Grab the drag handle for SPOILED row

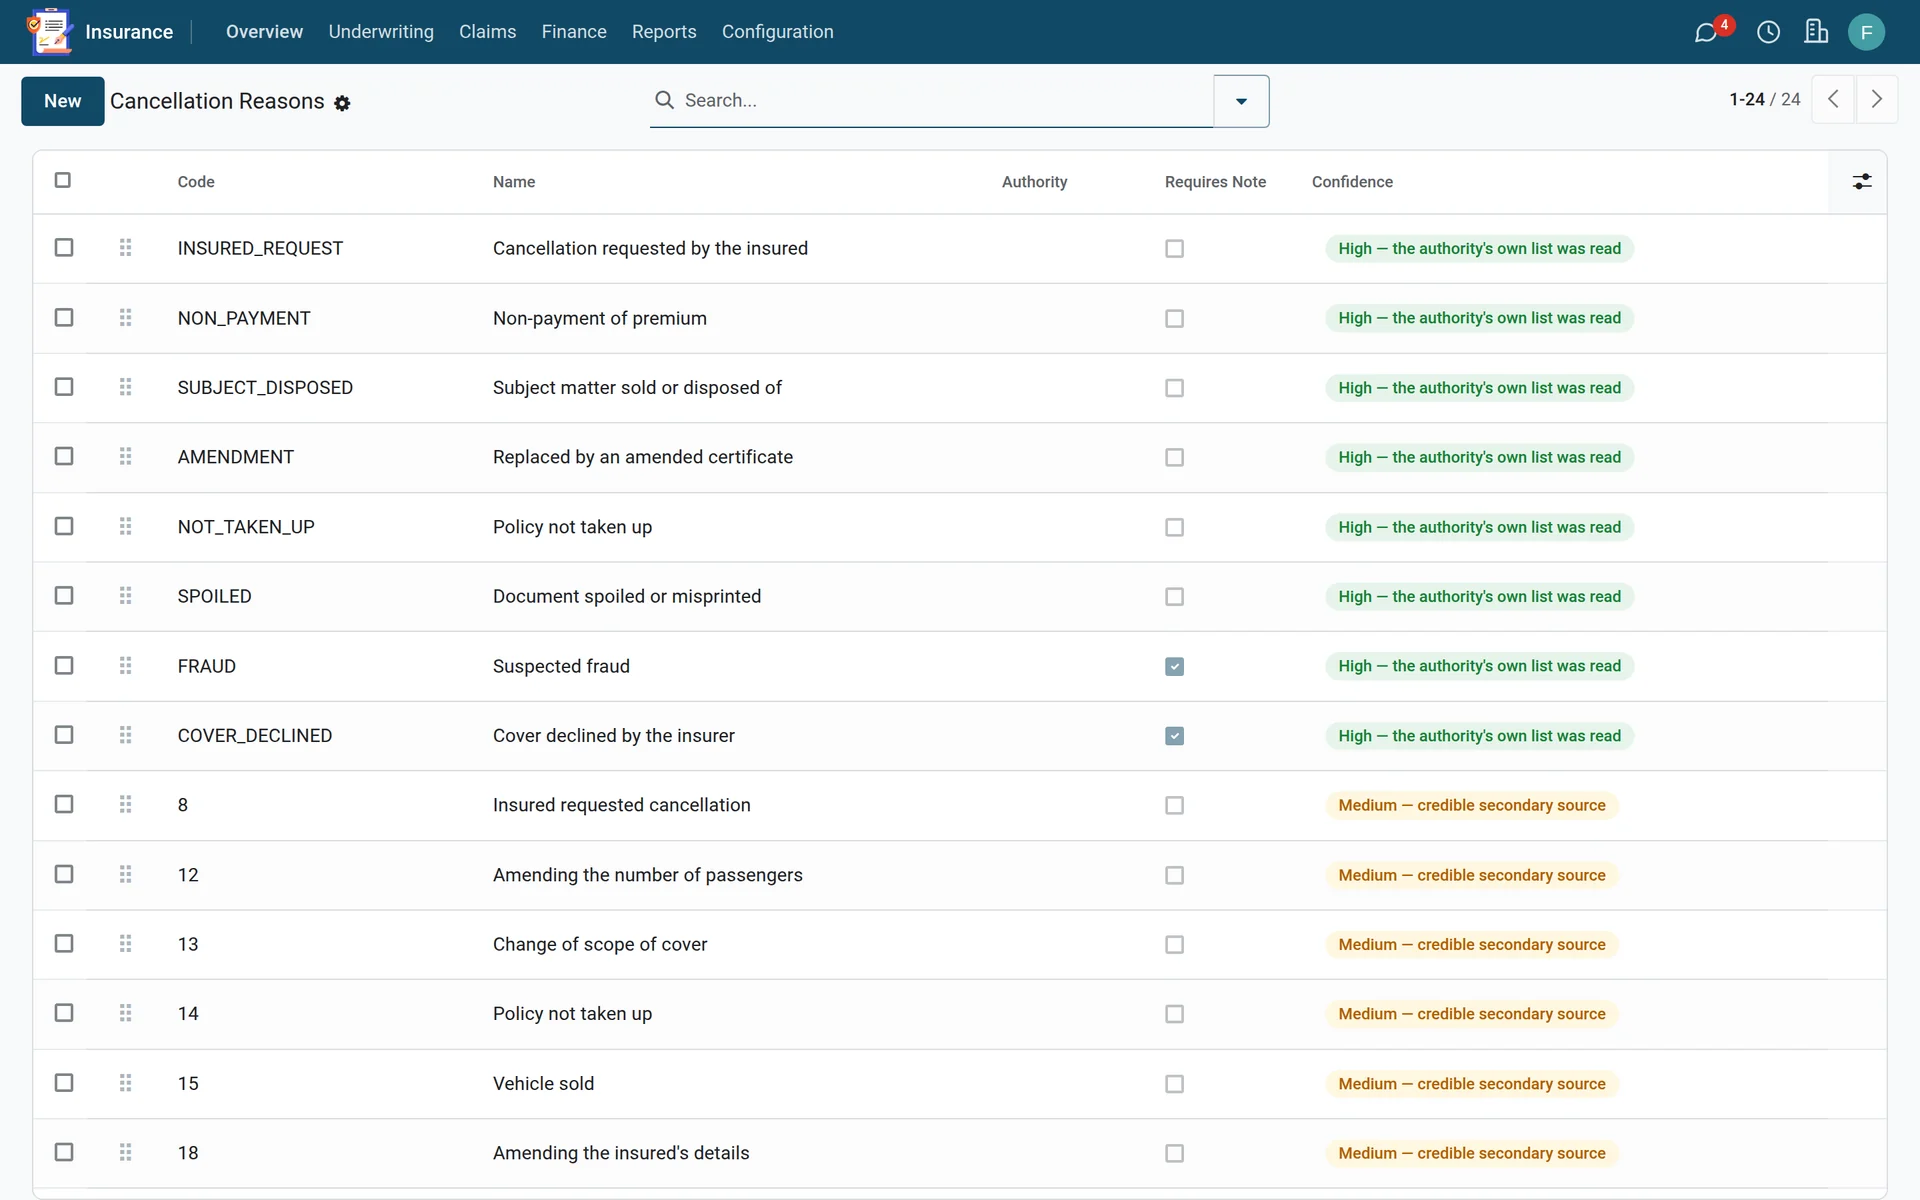tap(125, 595)
